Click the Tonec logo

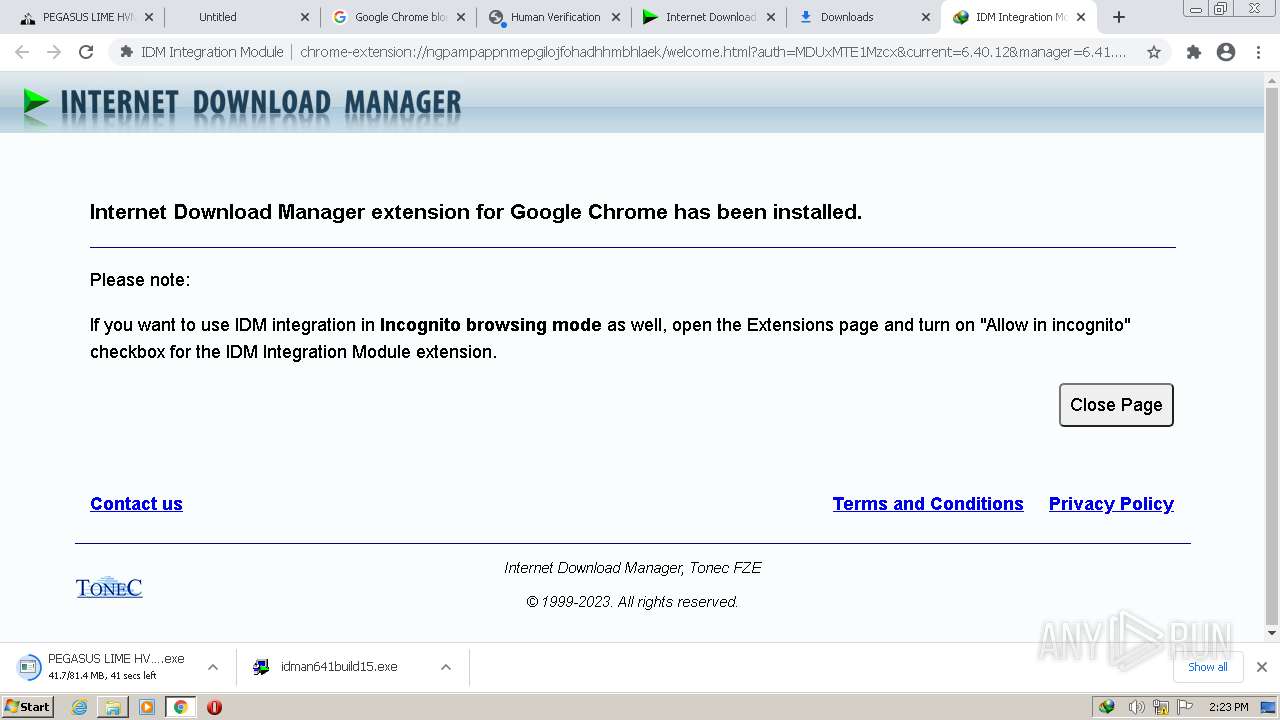click(x=109, y=587)
